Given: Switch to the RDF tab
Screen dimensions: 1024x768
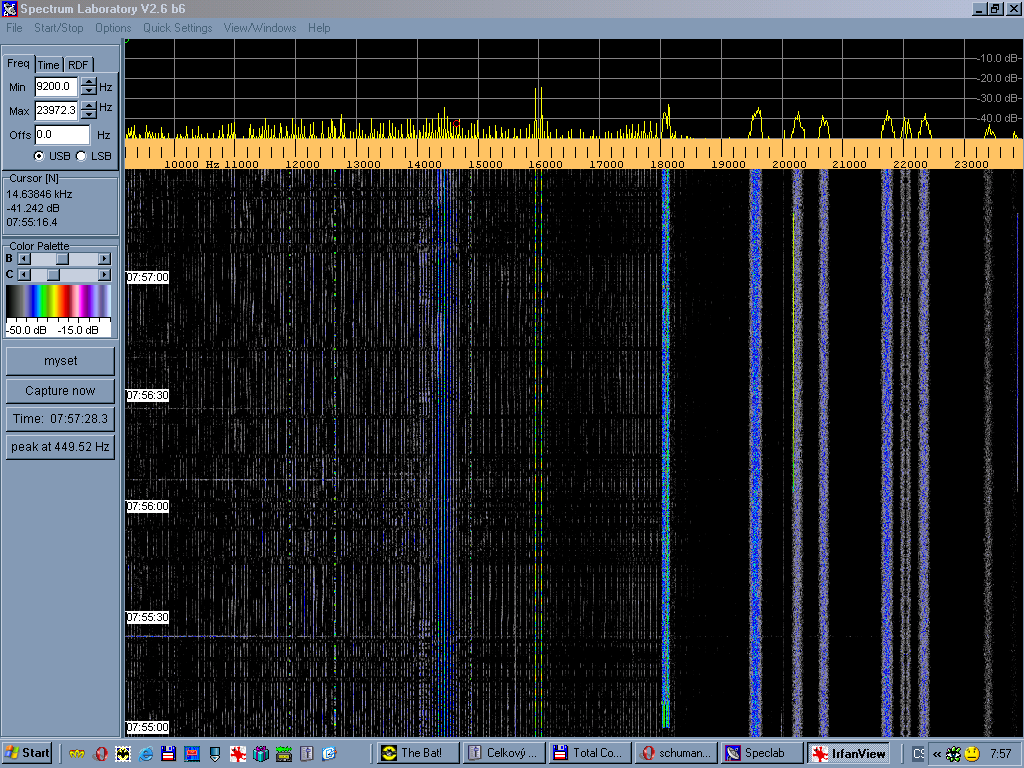Looking at the screenshot, I should 78,65.
